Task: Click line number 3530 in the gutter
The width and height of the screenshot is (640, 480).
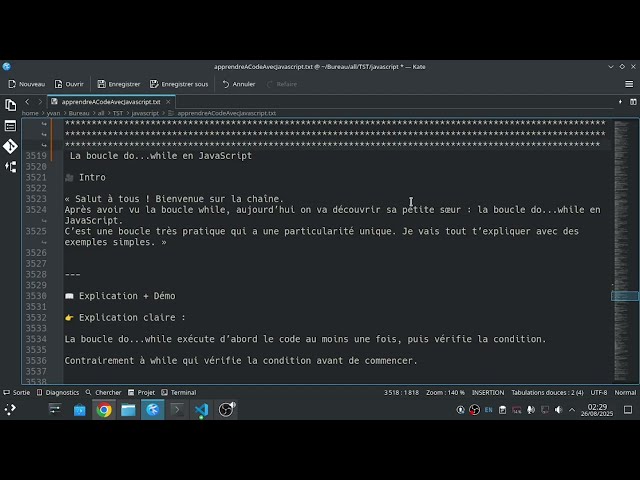Action: coord(36,296)
